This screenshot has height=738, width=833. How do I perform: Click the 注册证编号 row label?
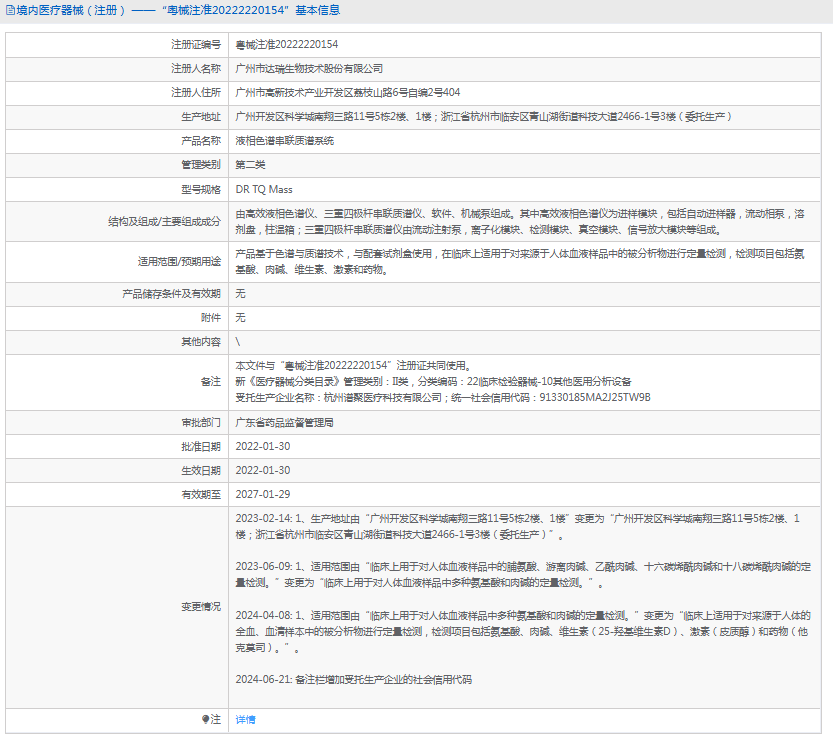click(196, 45)
